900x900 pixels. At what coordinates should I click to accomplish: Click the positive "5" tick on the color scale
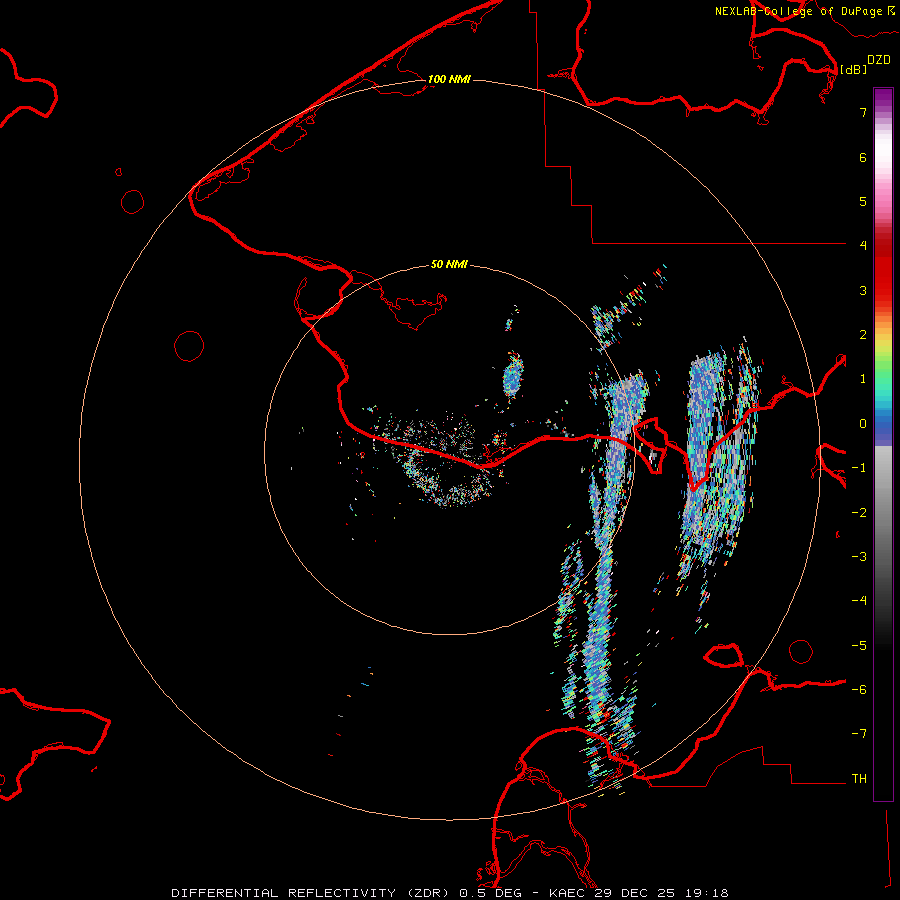(863, 201)
